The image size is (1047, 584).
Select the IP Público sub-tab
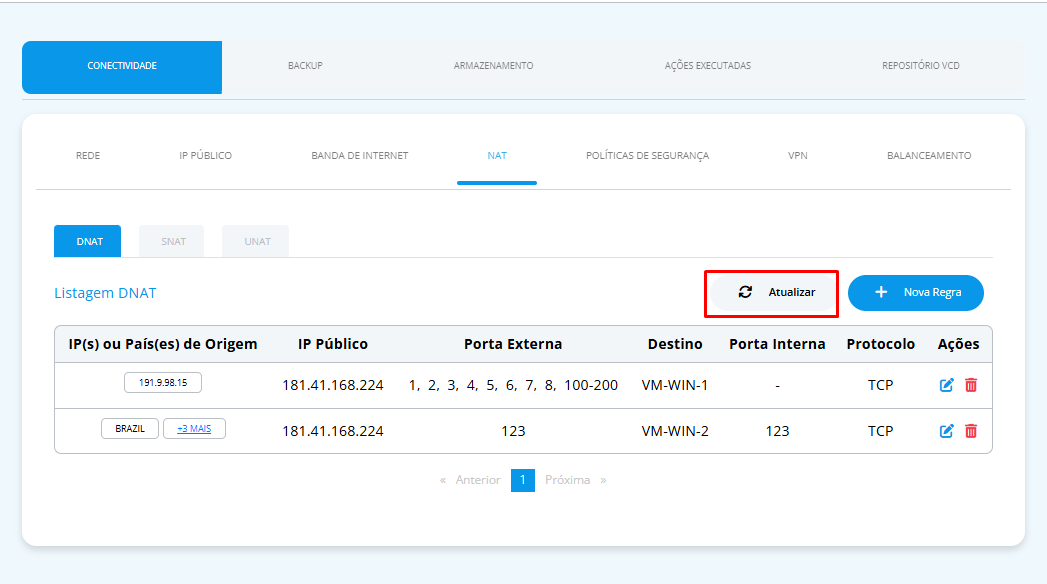[206, 156]
